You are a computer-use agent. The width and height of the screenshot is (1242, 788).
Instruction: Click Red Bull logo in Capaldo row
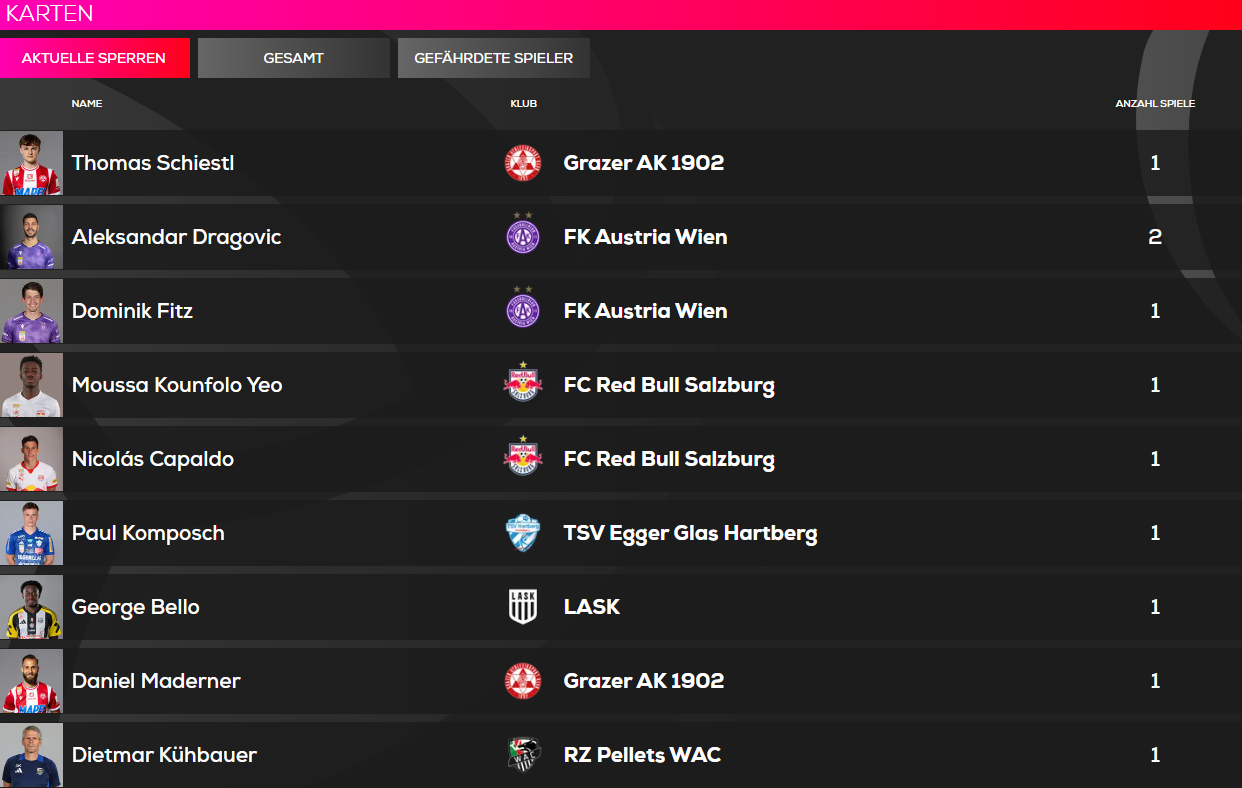coord(522,456)
